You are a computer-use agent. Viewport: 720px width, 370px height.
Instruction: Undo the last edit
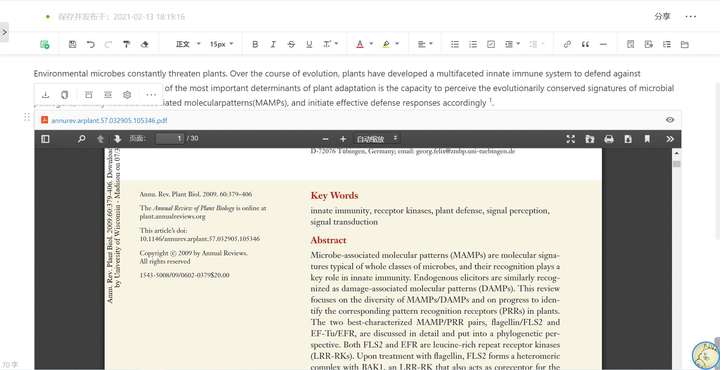90,45
